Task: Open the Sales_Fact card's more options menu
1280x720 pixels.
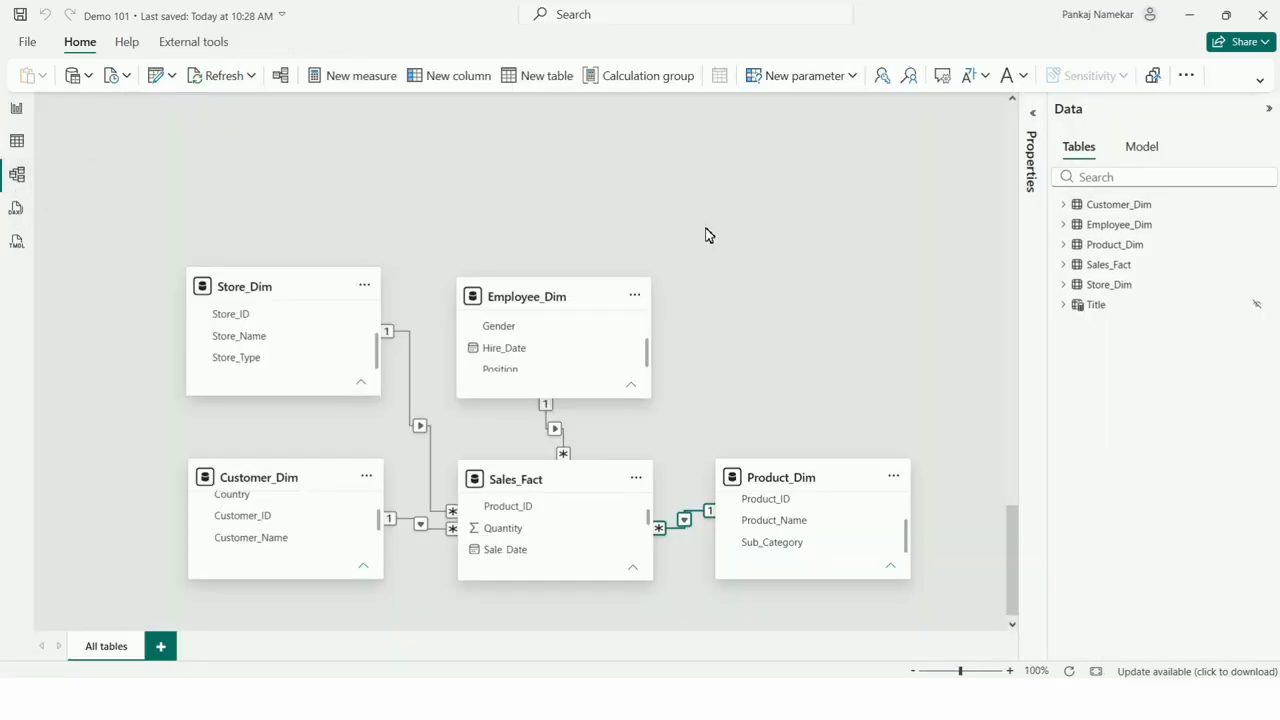Action: click(x=636, y=478)
